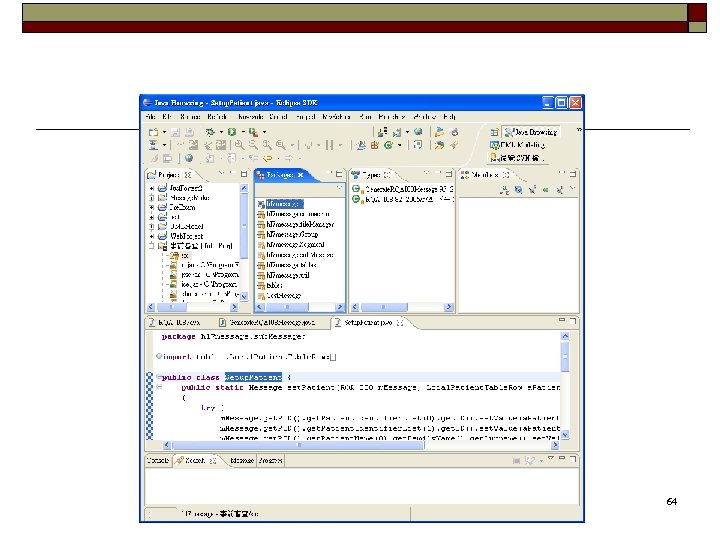Open dropdown arrow next to External Tools
The image size is (720, 540).
click(x=264, y=132)
